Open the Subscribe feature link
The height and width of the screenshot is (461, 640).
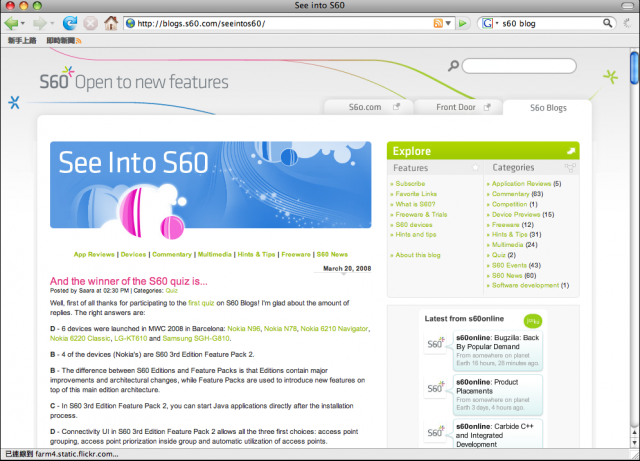coord(410,184)
